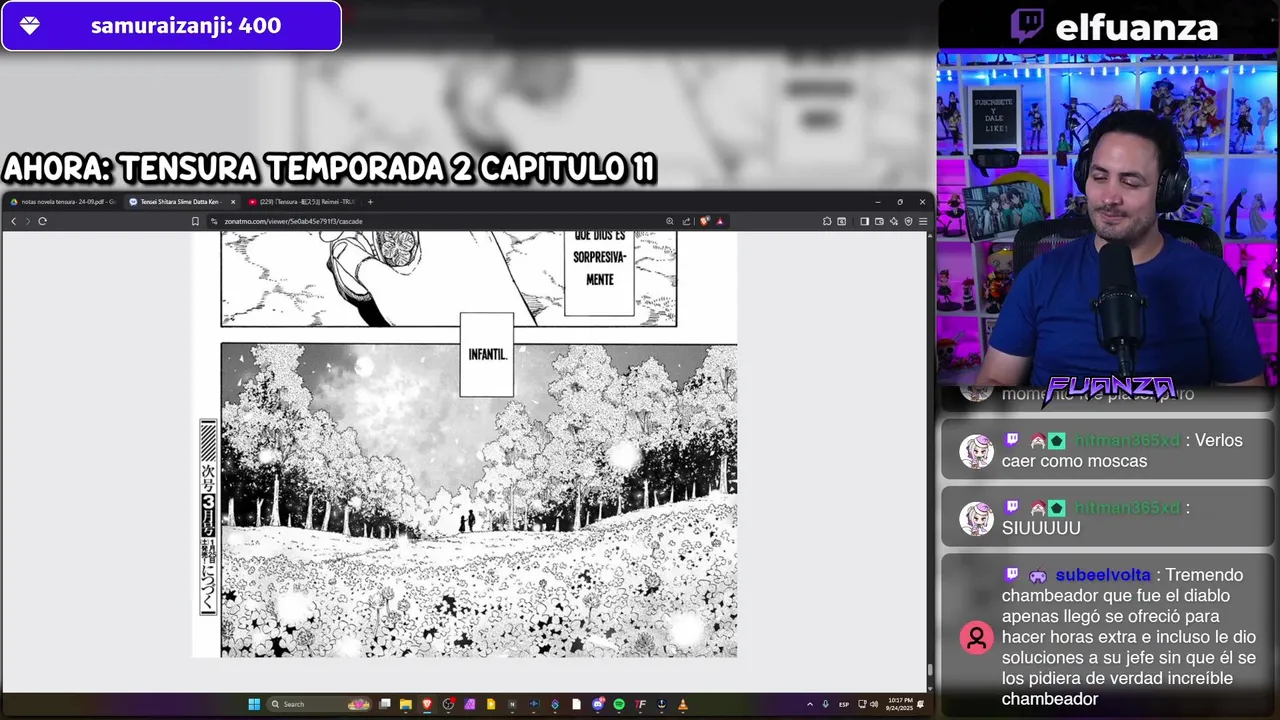
Task: Open Discord from the taskbar
Action: (598, 704)
